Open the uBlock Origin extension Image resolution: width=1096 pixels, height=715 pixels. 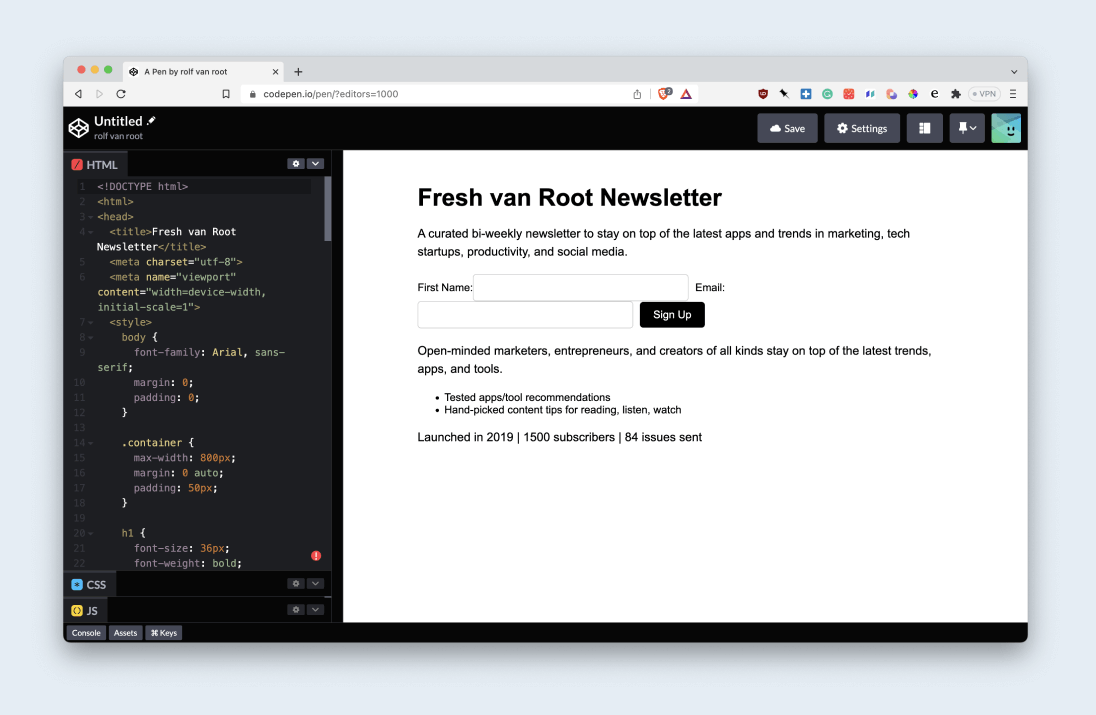(x=763, y=94)
